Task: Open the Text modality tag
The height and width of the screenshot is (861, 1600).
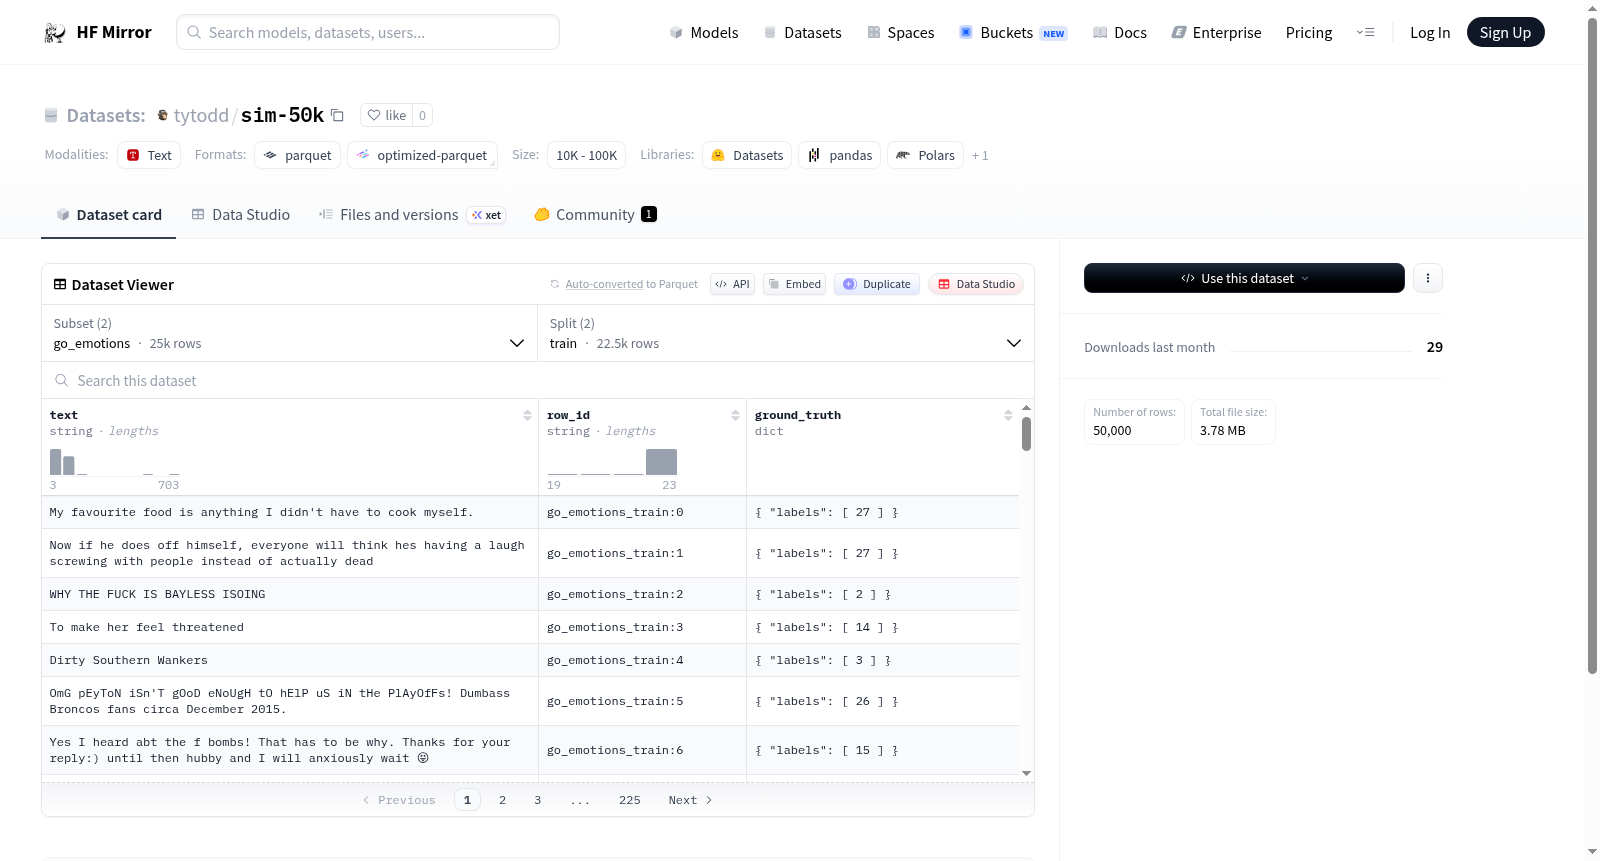Action: point(149,155)
